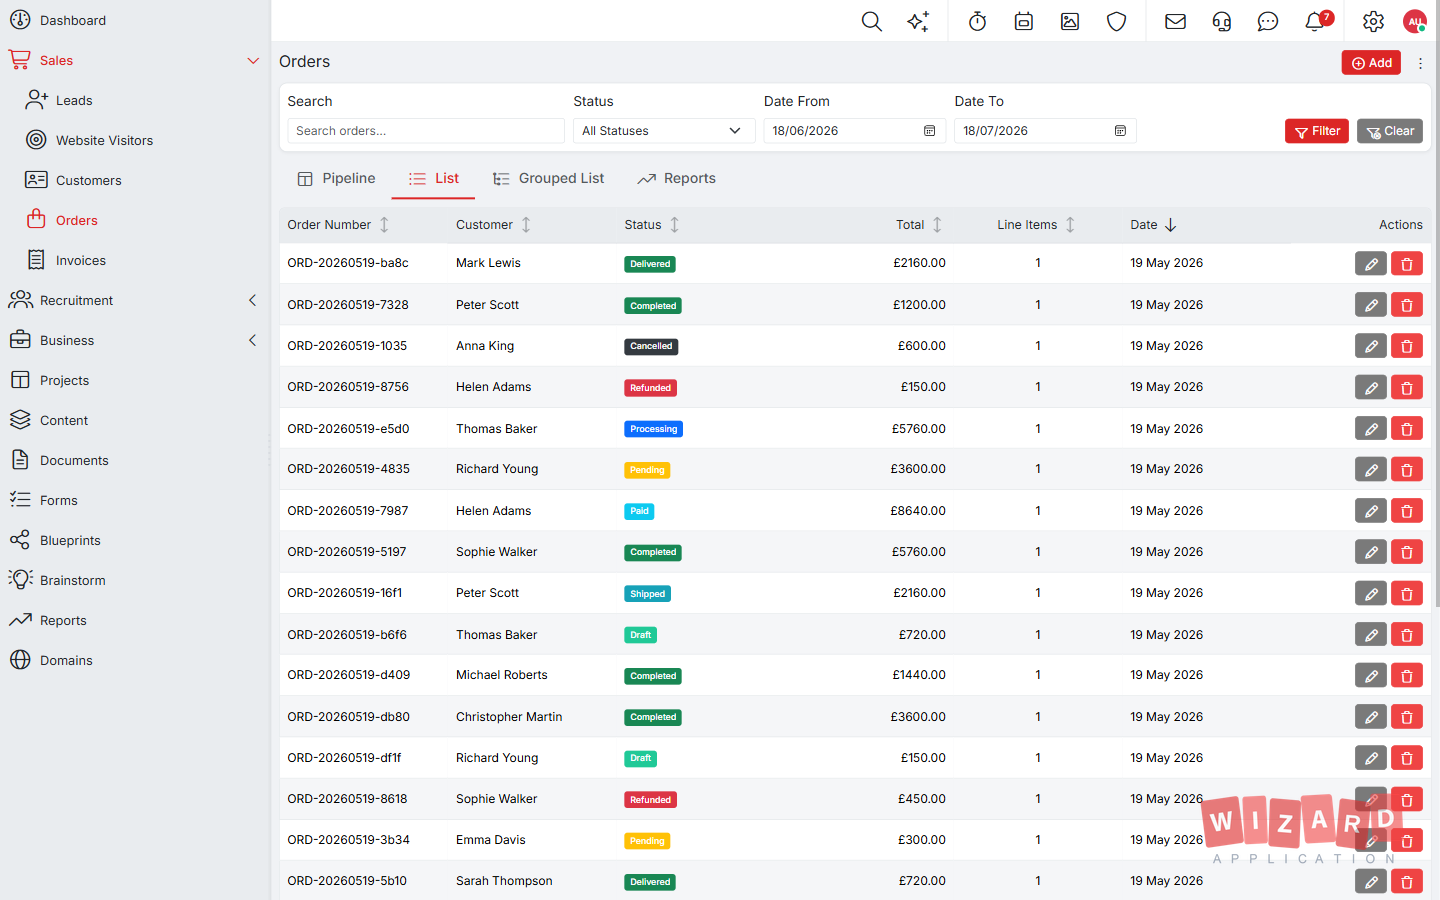Viewport: 1440px width, 900px height.
Task: Edit order ORD-20260519-5197 for Sophie Walker
Action: [x=1371, y=552]
